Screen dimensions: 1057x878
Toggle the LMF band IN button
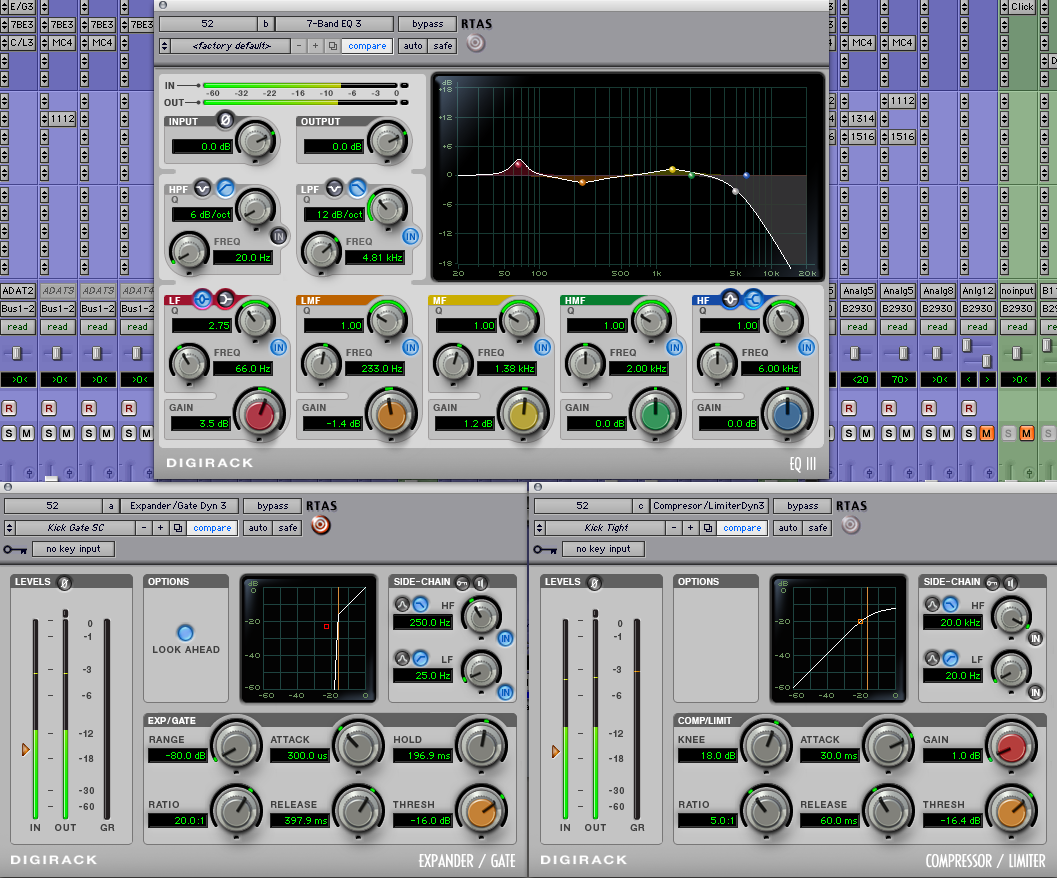click(411, 347)
